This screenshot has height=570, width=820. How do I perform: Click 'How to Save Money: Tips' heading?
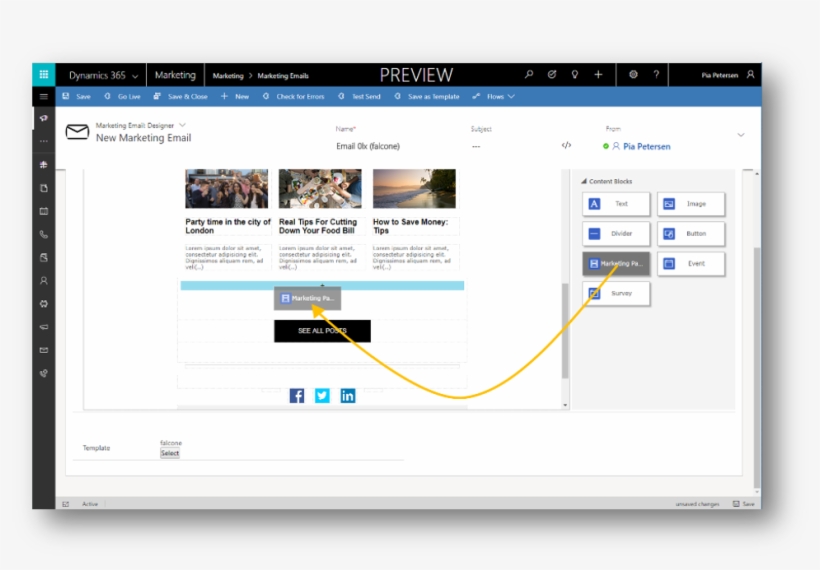coord(411,226)
